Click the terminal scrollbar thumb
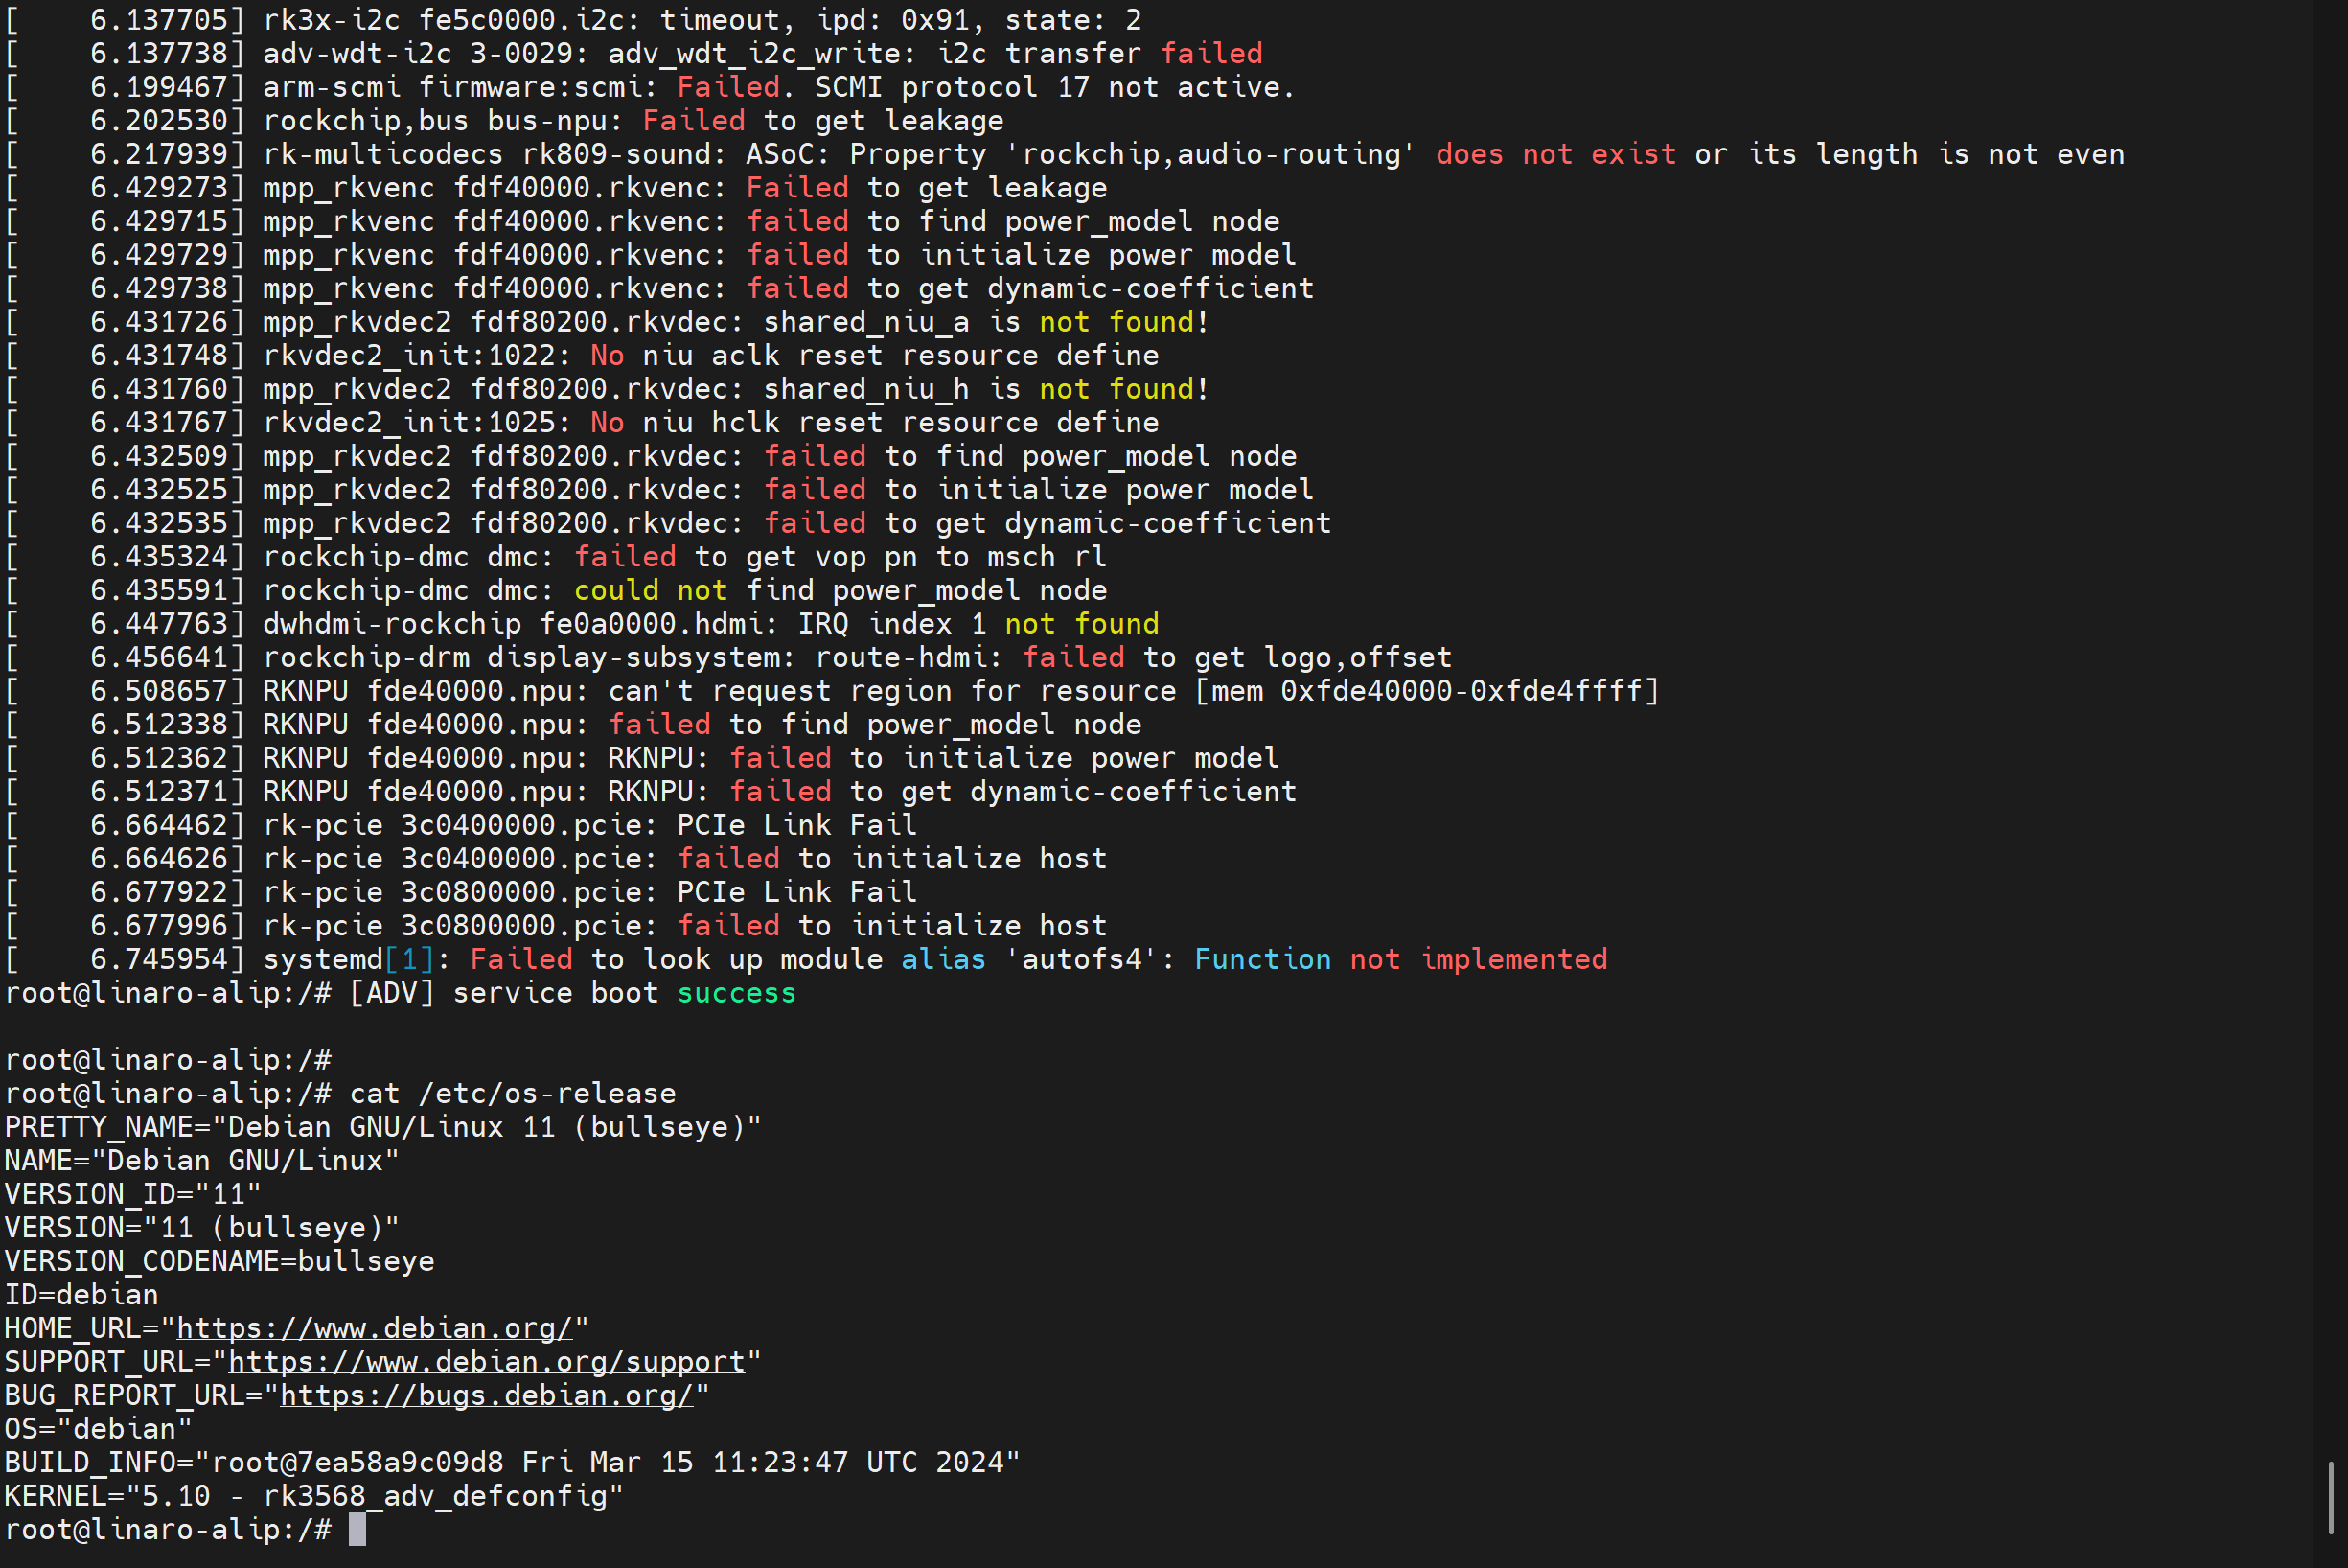This screenshot has height=1568, width=2348. (2331, 1497)
